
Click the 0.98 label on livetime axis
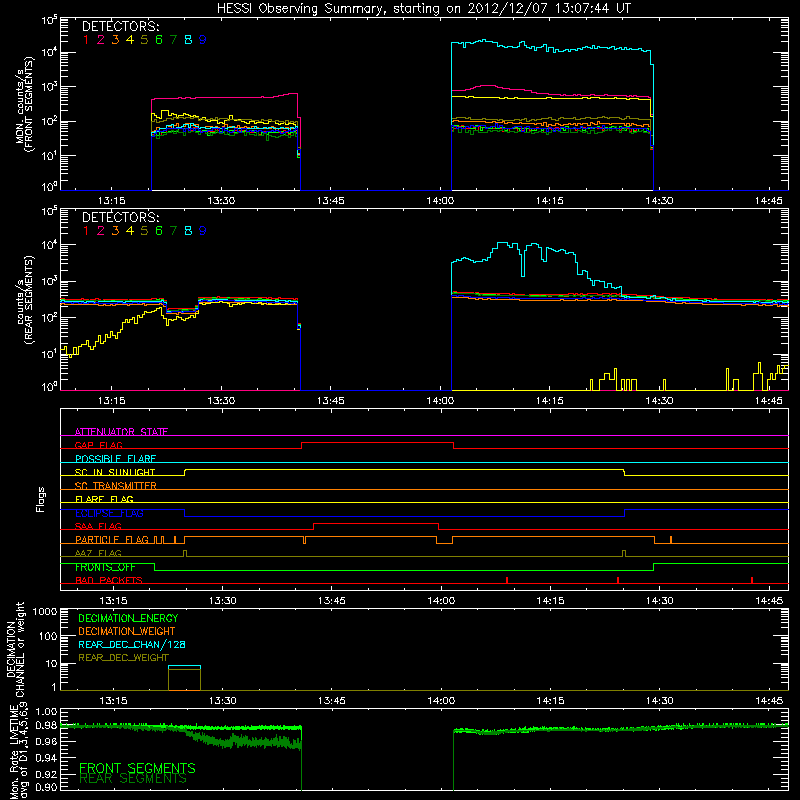coord(47,726)
